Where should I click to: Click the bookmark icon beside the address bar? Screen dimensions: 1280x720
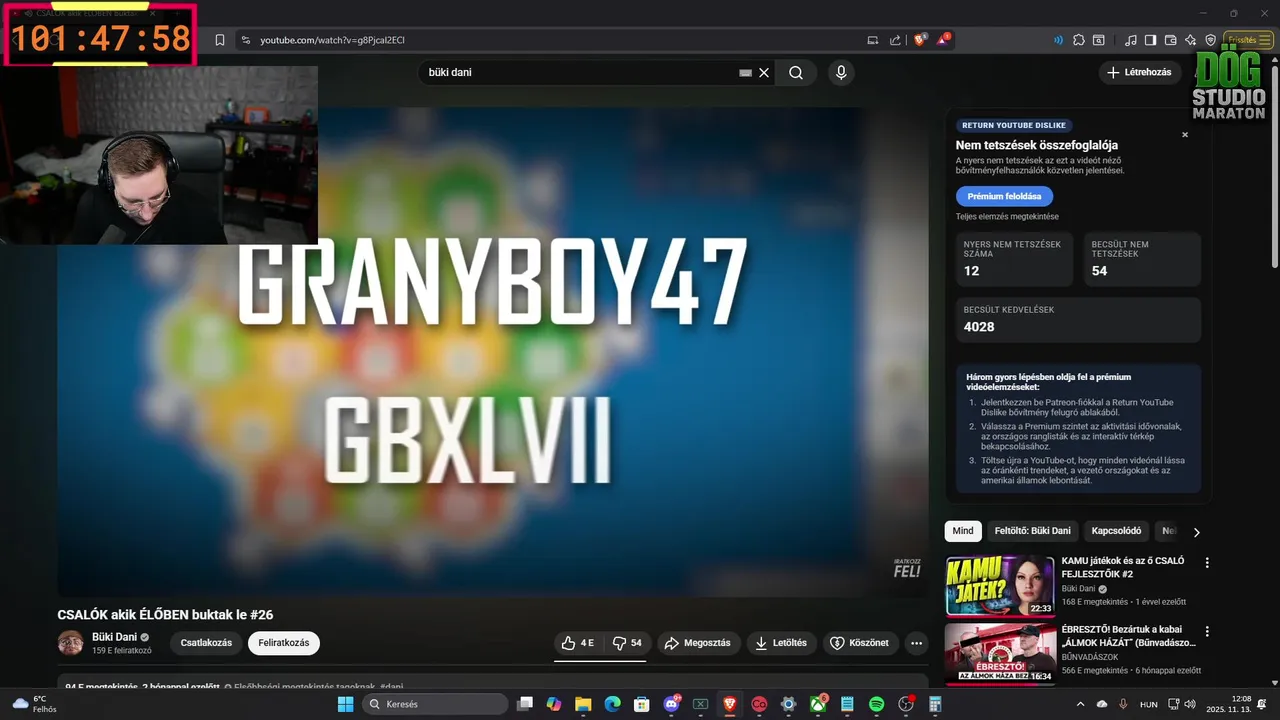(x=220, y=40)
